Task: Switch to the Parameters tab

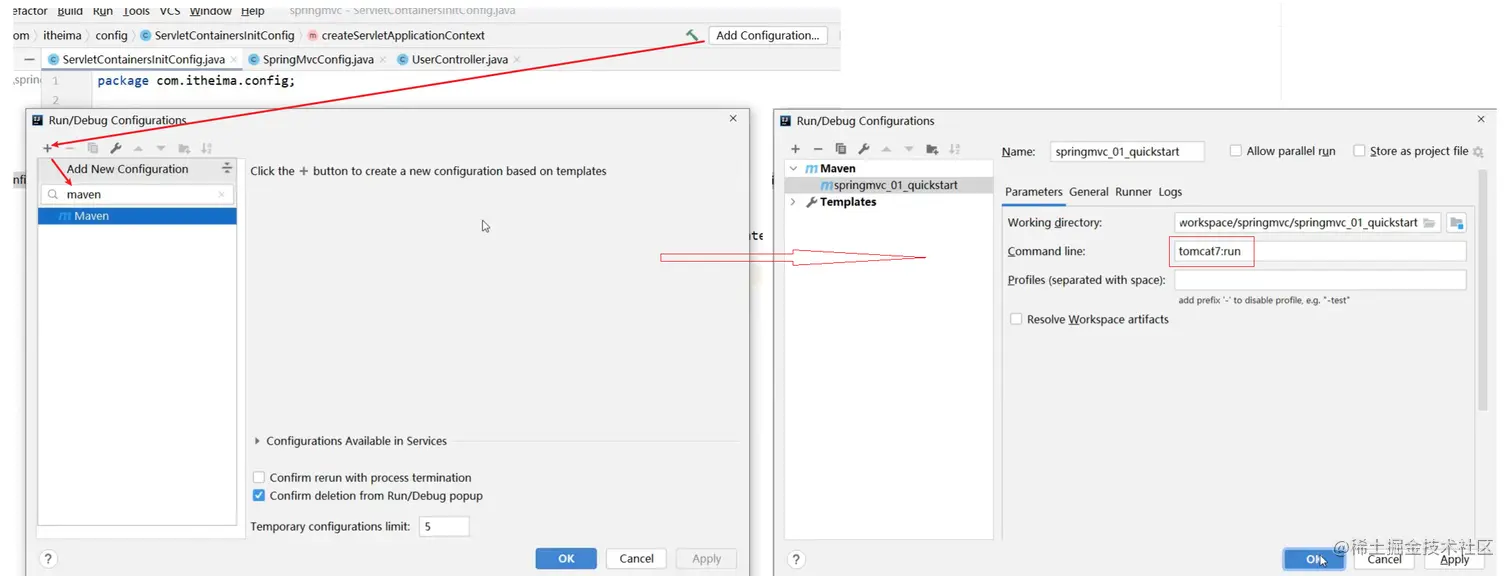Action: [x=1033, y=192]
